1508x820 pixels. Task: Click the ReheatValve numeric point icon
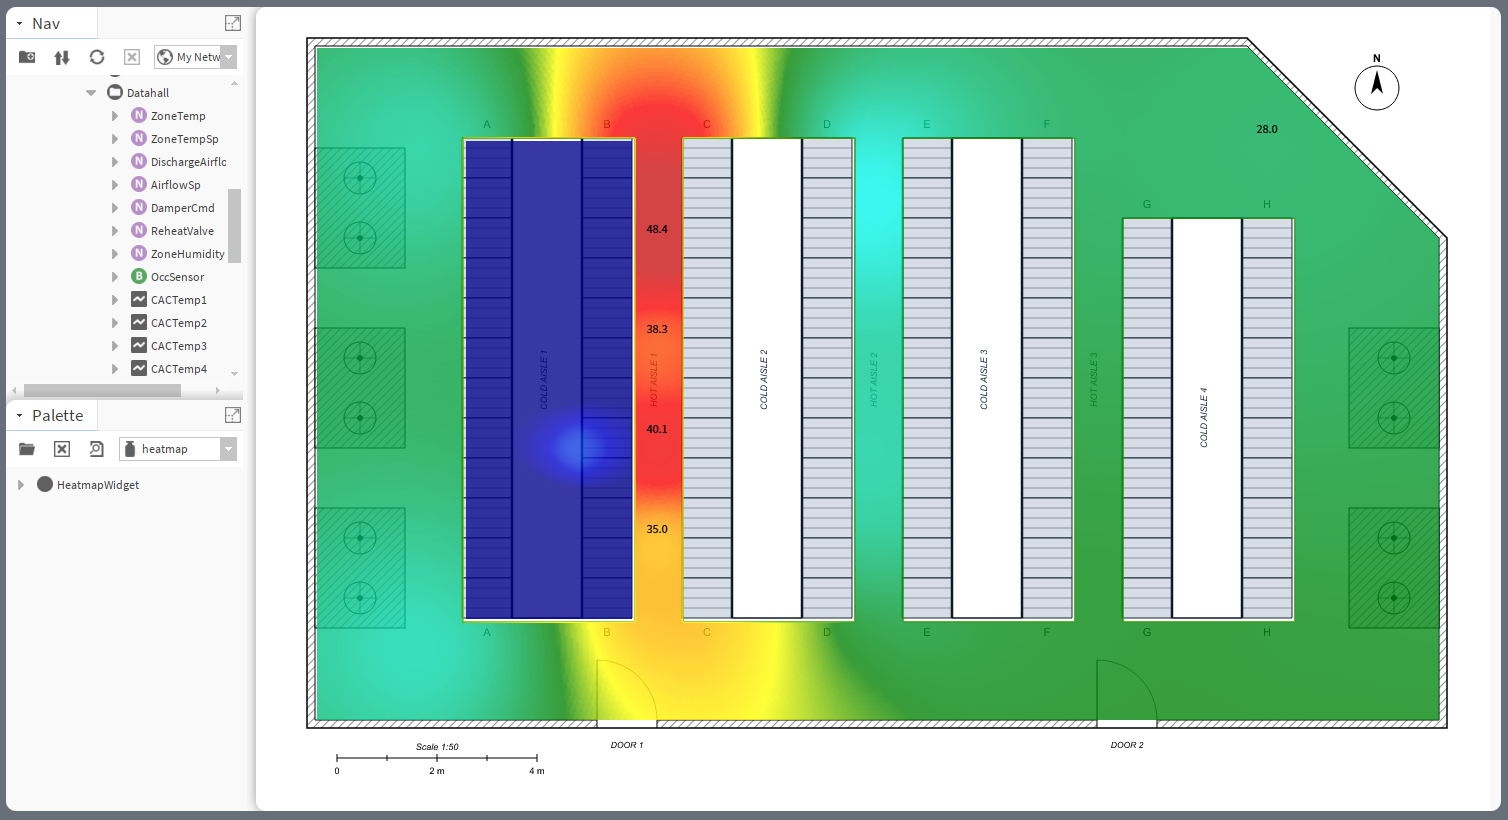[139, 230]
